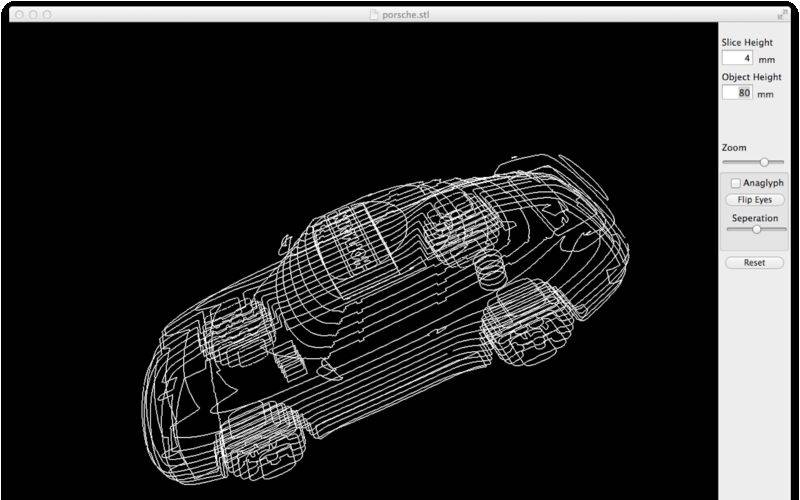
Task: Click the Seperation slider handle
Action: point(757,230)
